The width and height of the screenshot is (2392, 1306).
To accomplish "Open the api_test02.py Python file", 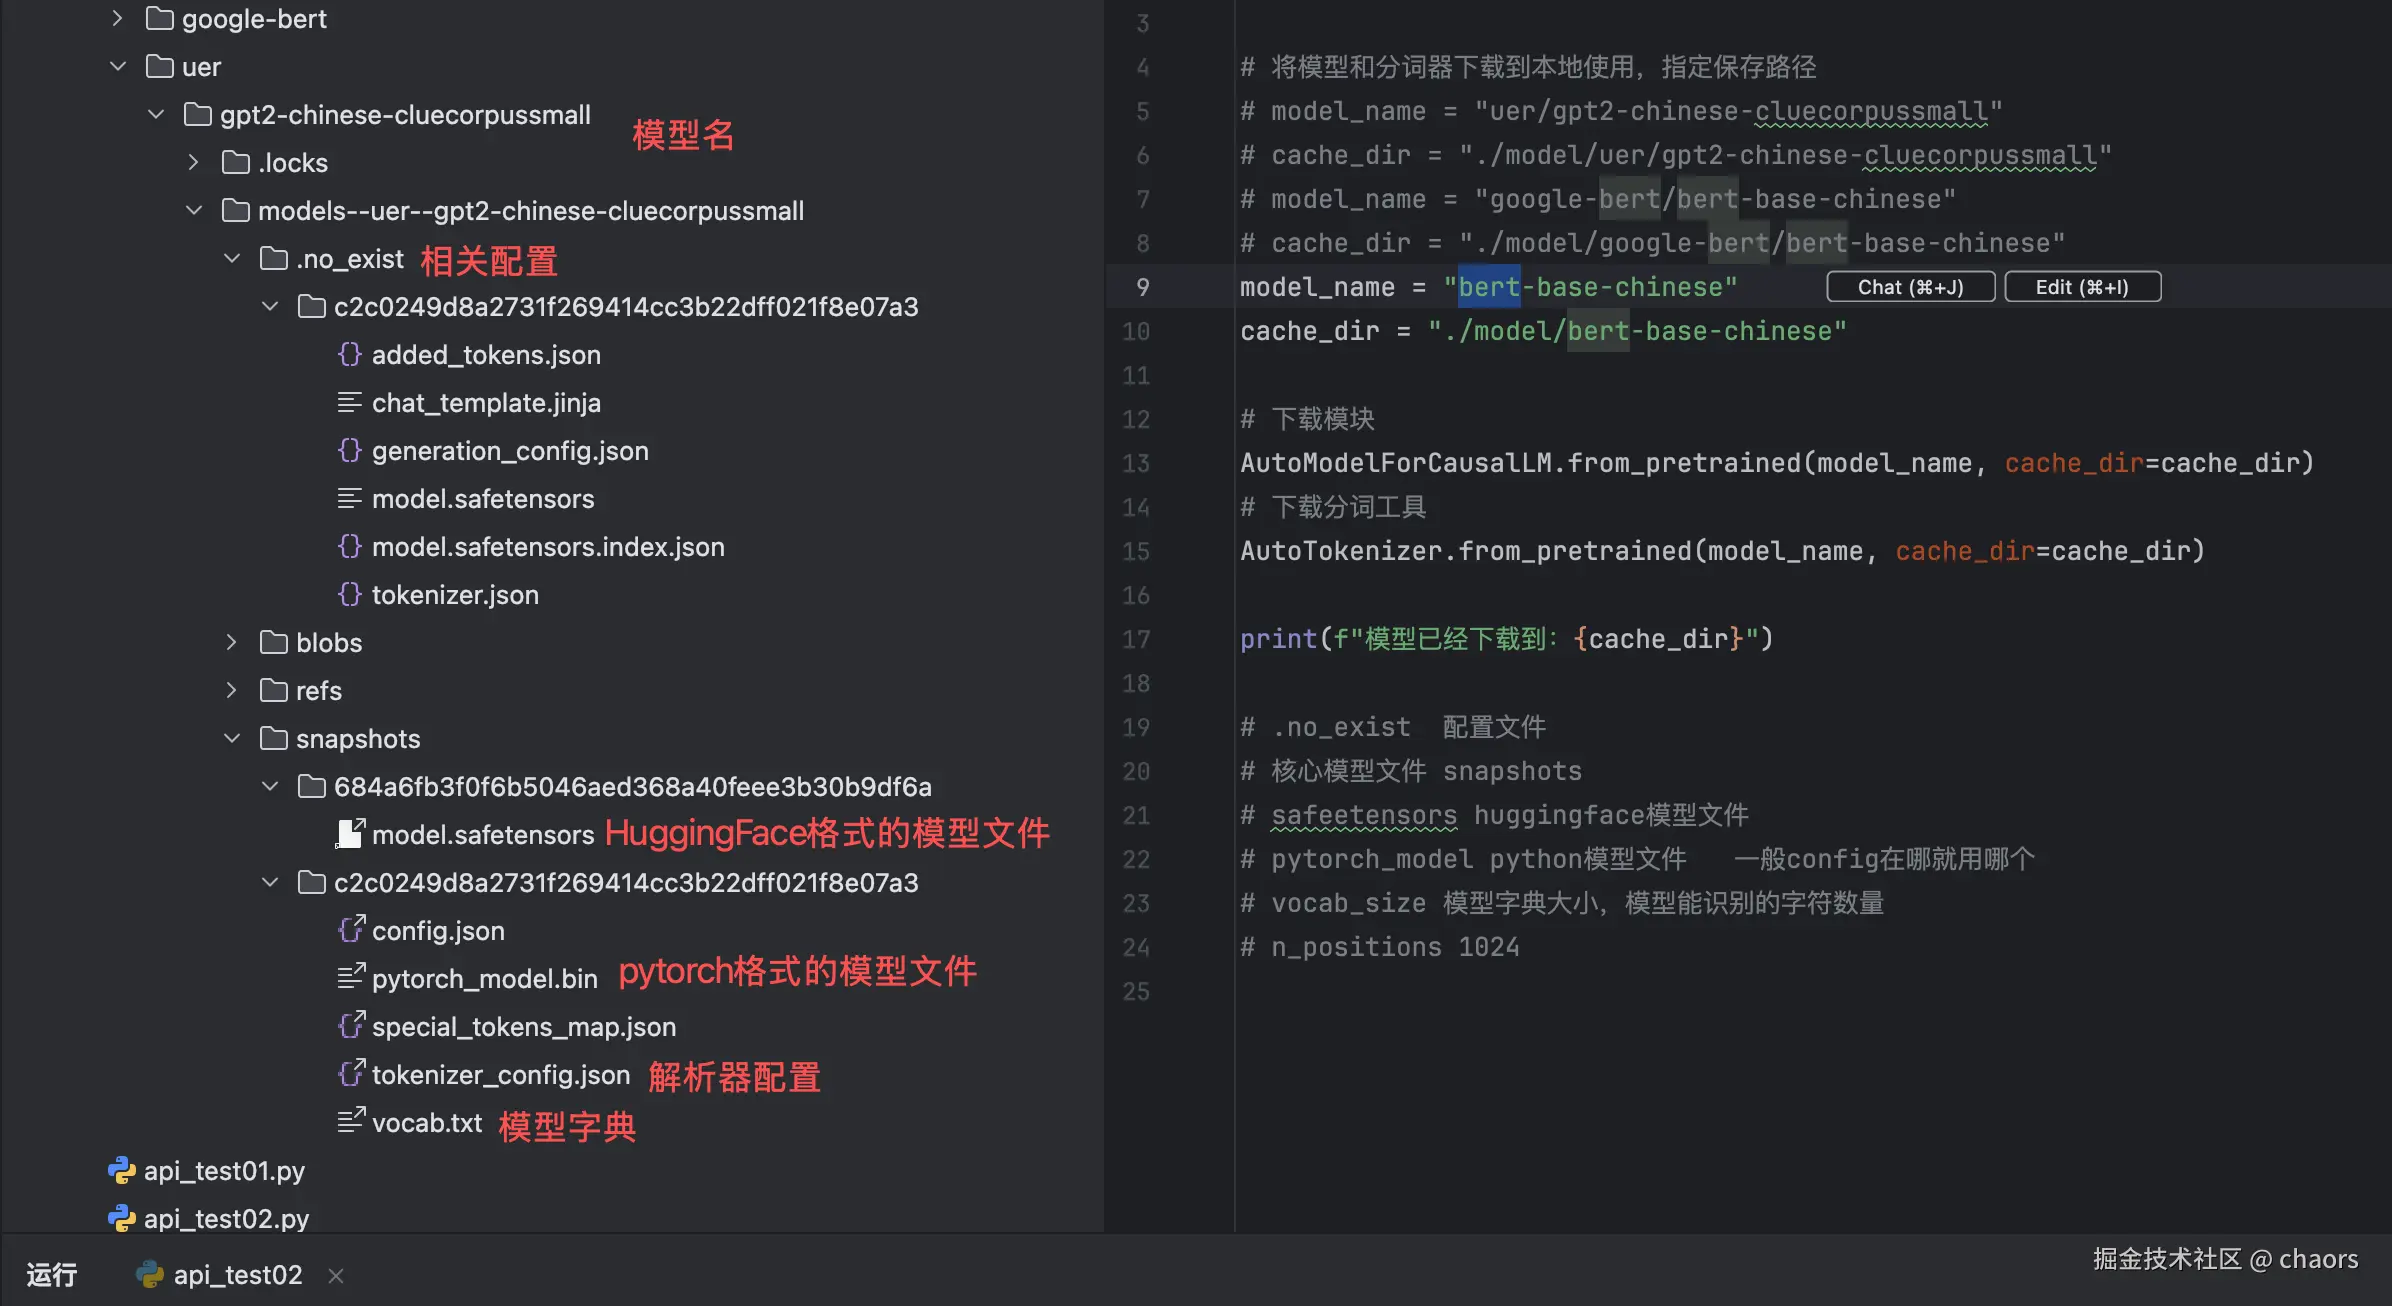I will point(225,1218).
